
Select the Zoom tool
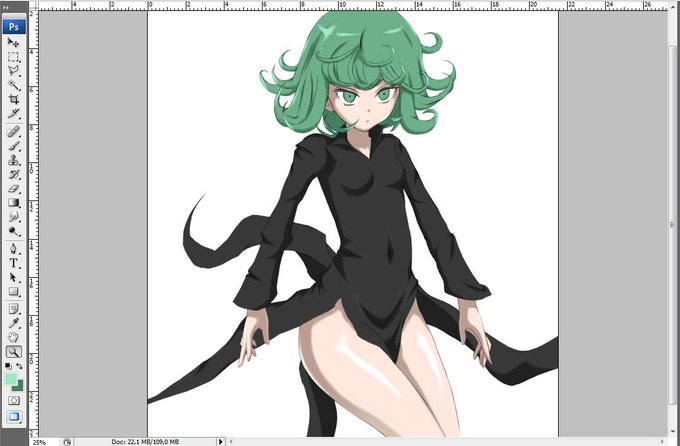(x=13, y=351)
